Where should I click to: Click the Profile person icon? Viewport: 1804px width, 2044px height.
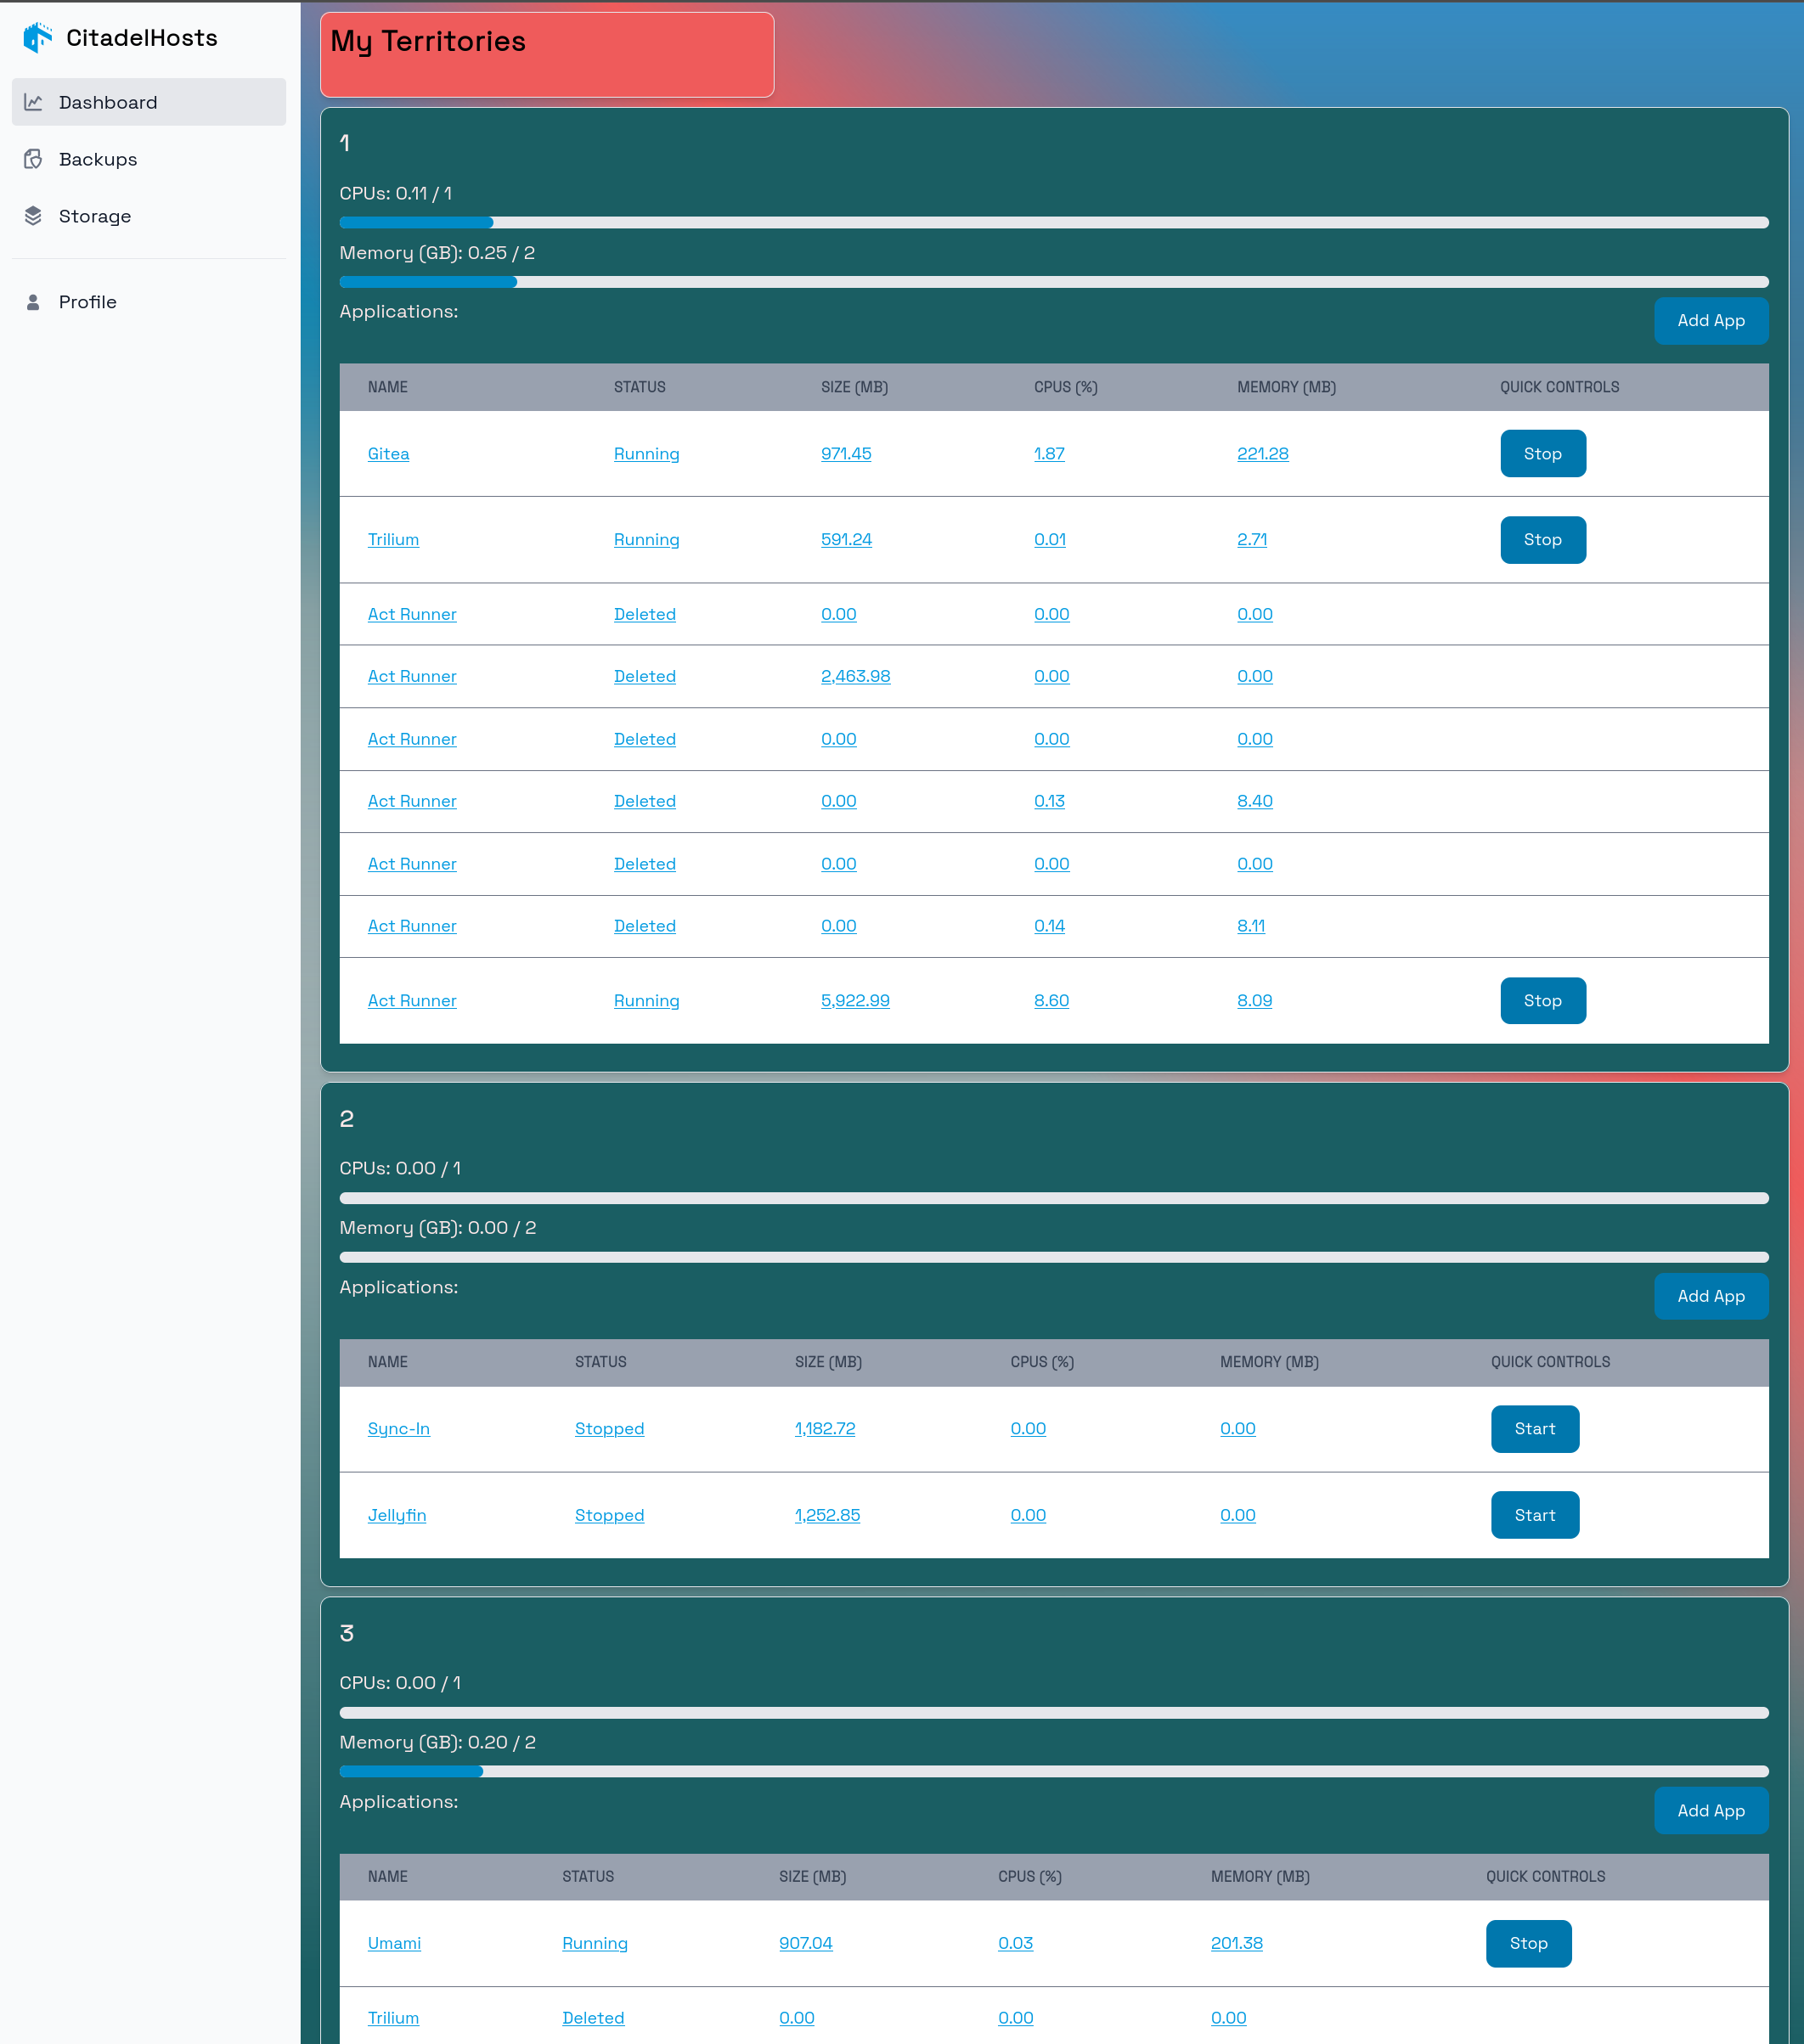pos(34,301)
